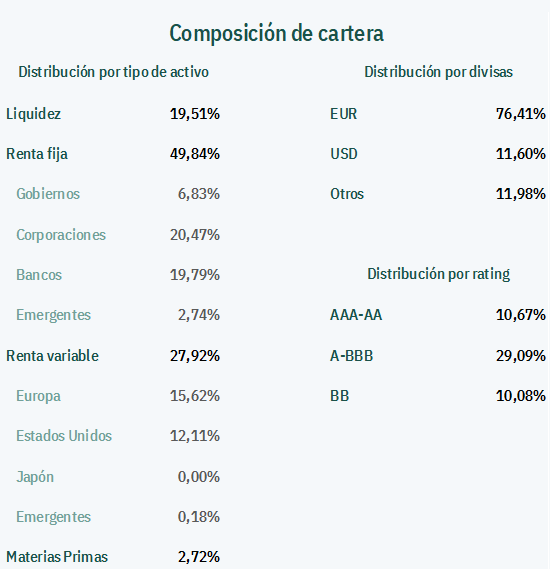Image resolution: width=550 pixels, height=569 pixels.
Task: Click the Composición de cartera heading
Action: 276,34
